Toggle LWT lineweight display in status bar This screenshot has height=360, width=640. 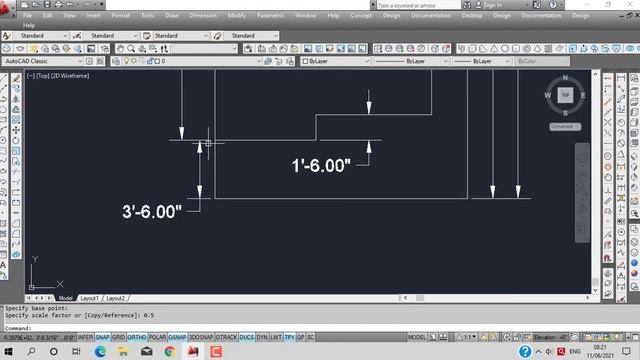point(276,337)
